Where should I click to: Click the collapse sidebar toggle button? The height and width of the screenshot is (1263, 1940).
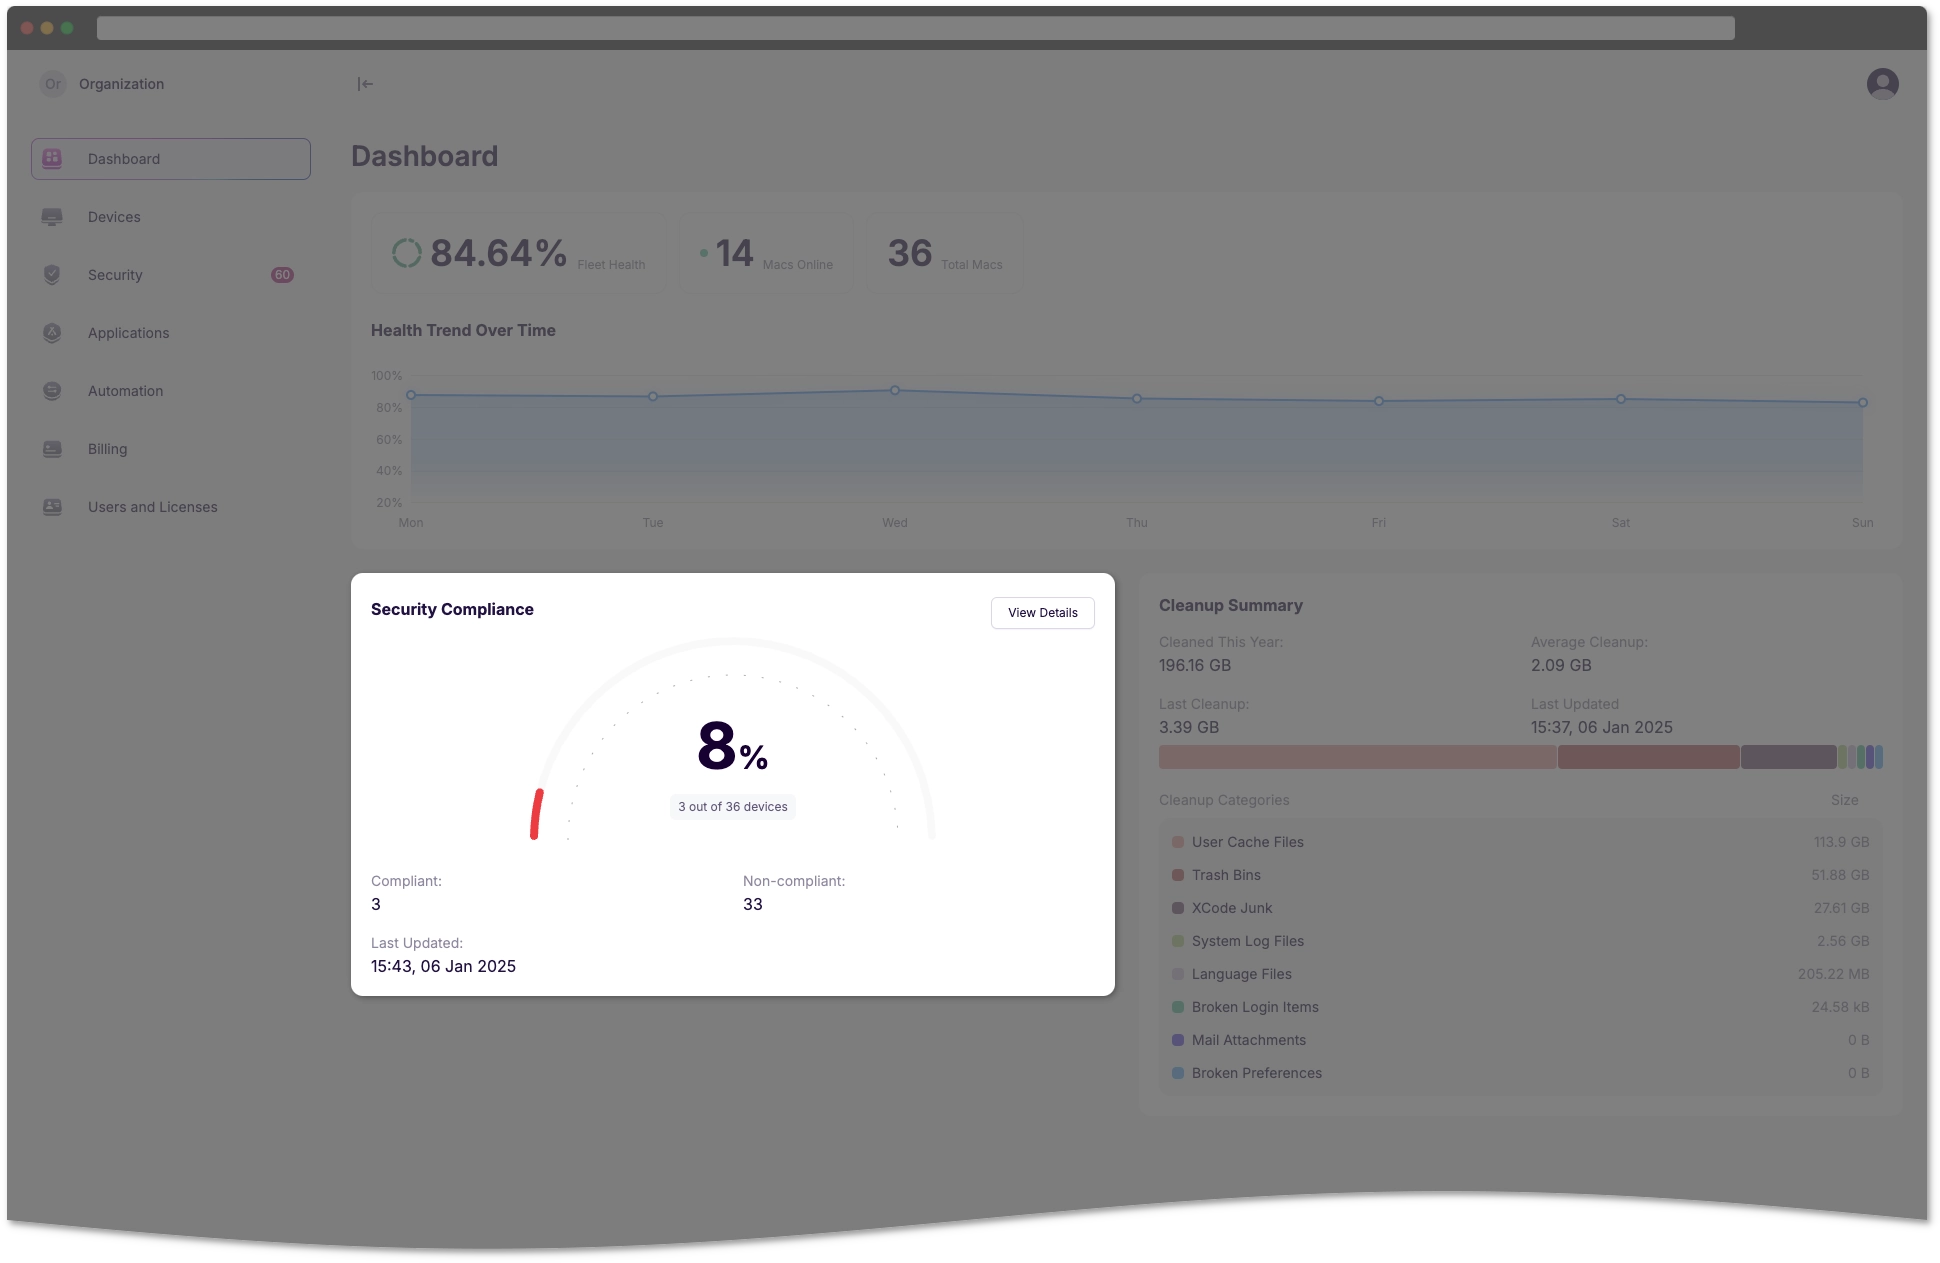[x=366, y=83]
